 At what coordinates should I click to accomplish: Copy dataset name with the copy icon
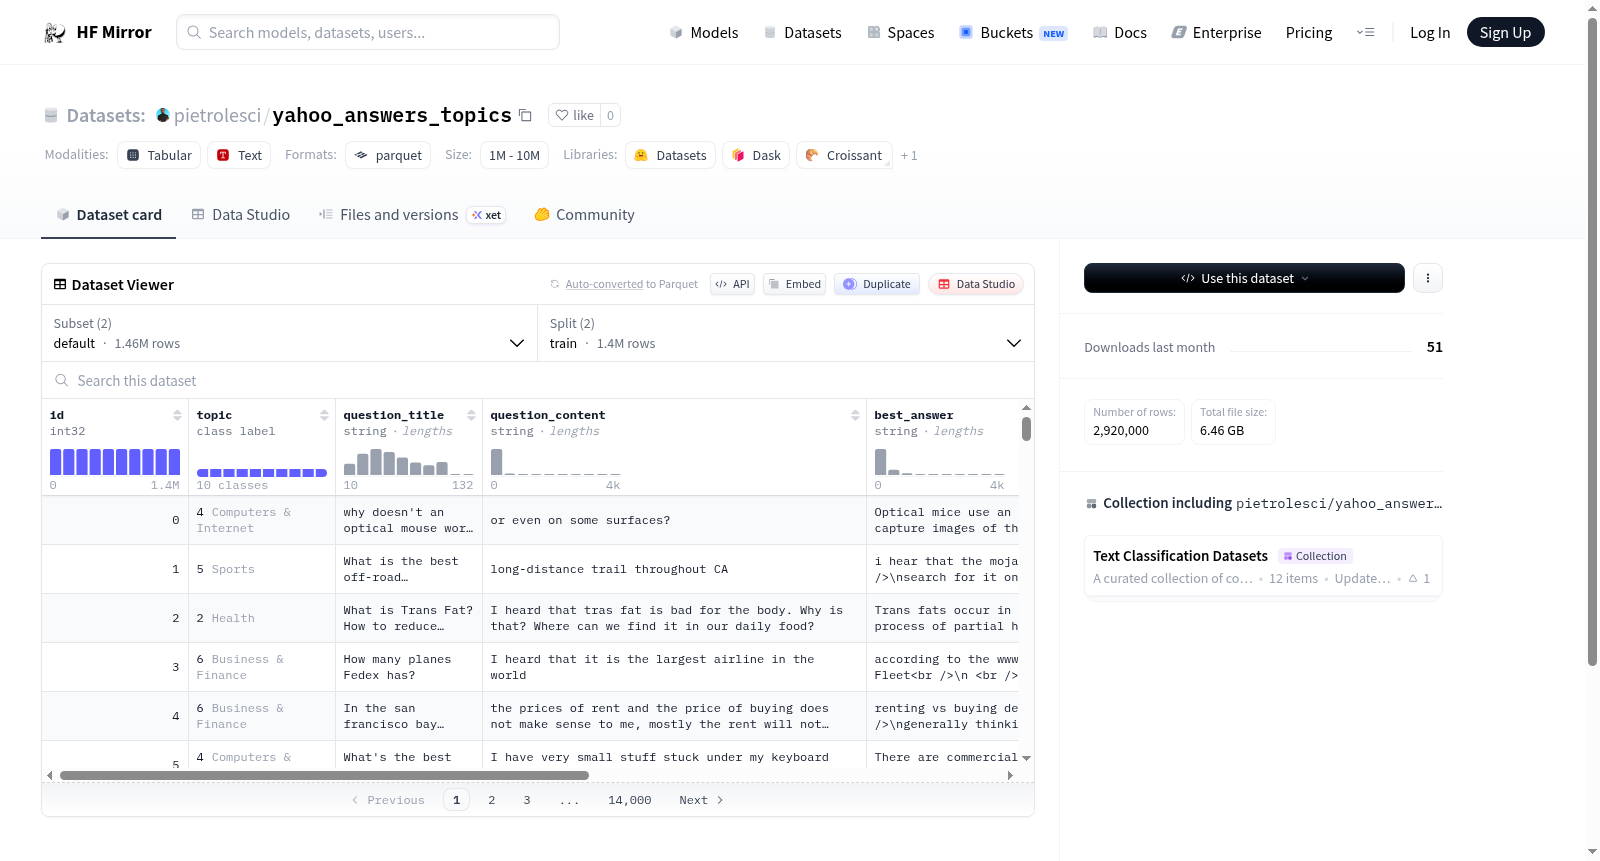[x=525, y=115]
